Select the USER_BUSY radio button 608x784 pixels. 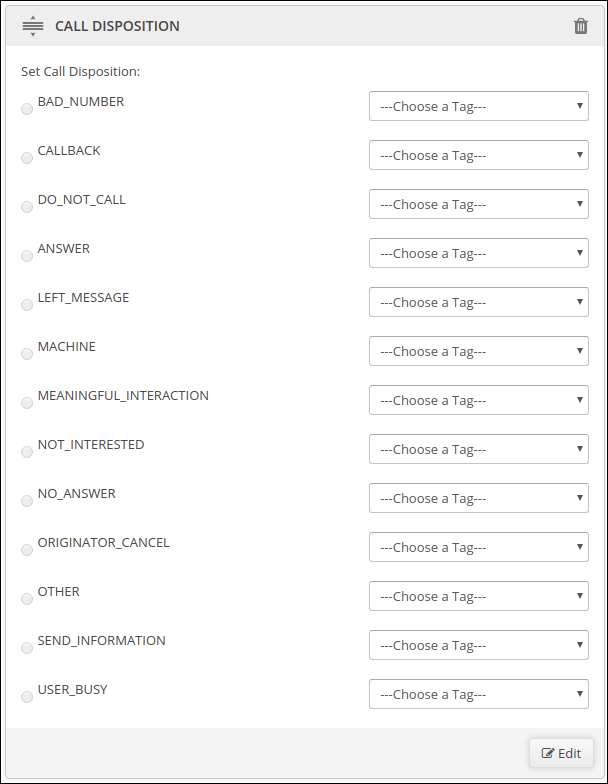point(27,697)
